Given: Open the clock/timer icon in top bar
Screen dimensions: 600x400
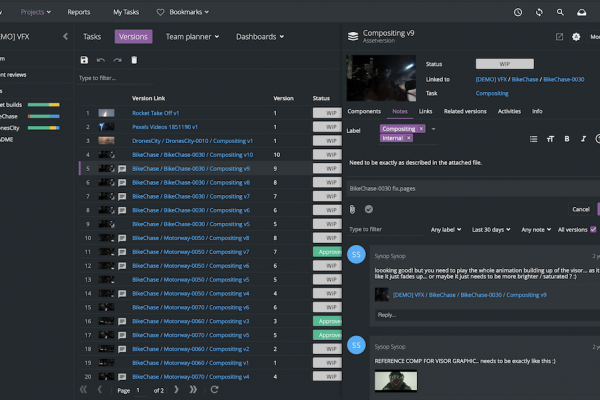Looking at the screenshot, I should coord(518,12).
